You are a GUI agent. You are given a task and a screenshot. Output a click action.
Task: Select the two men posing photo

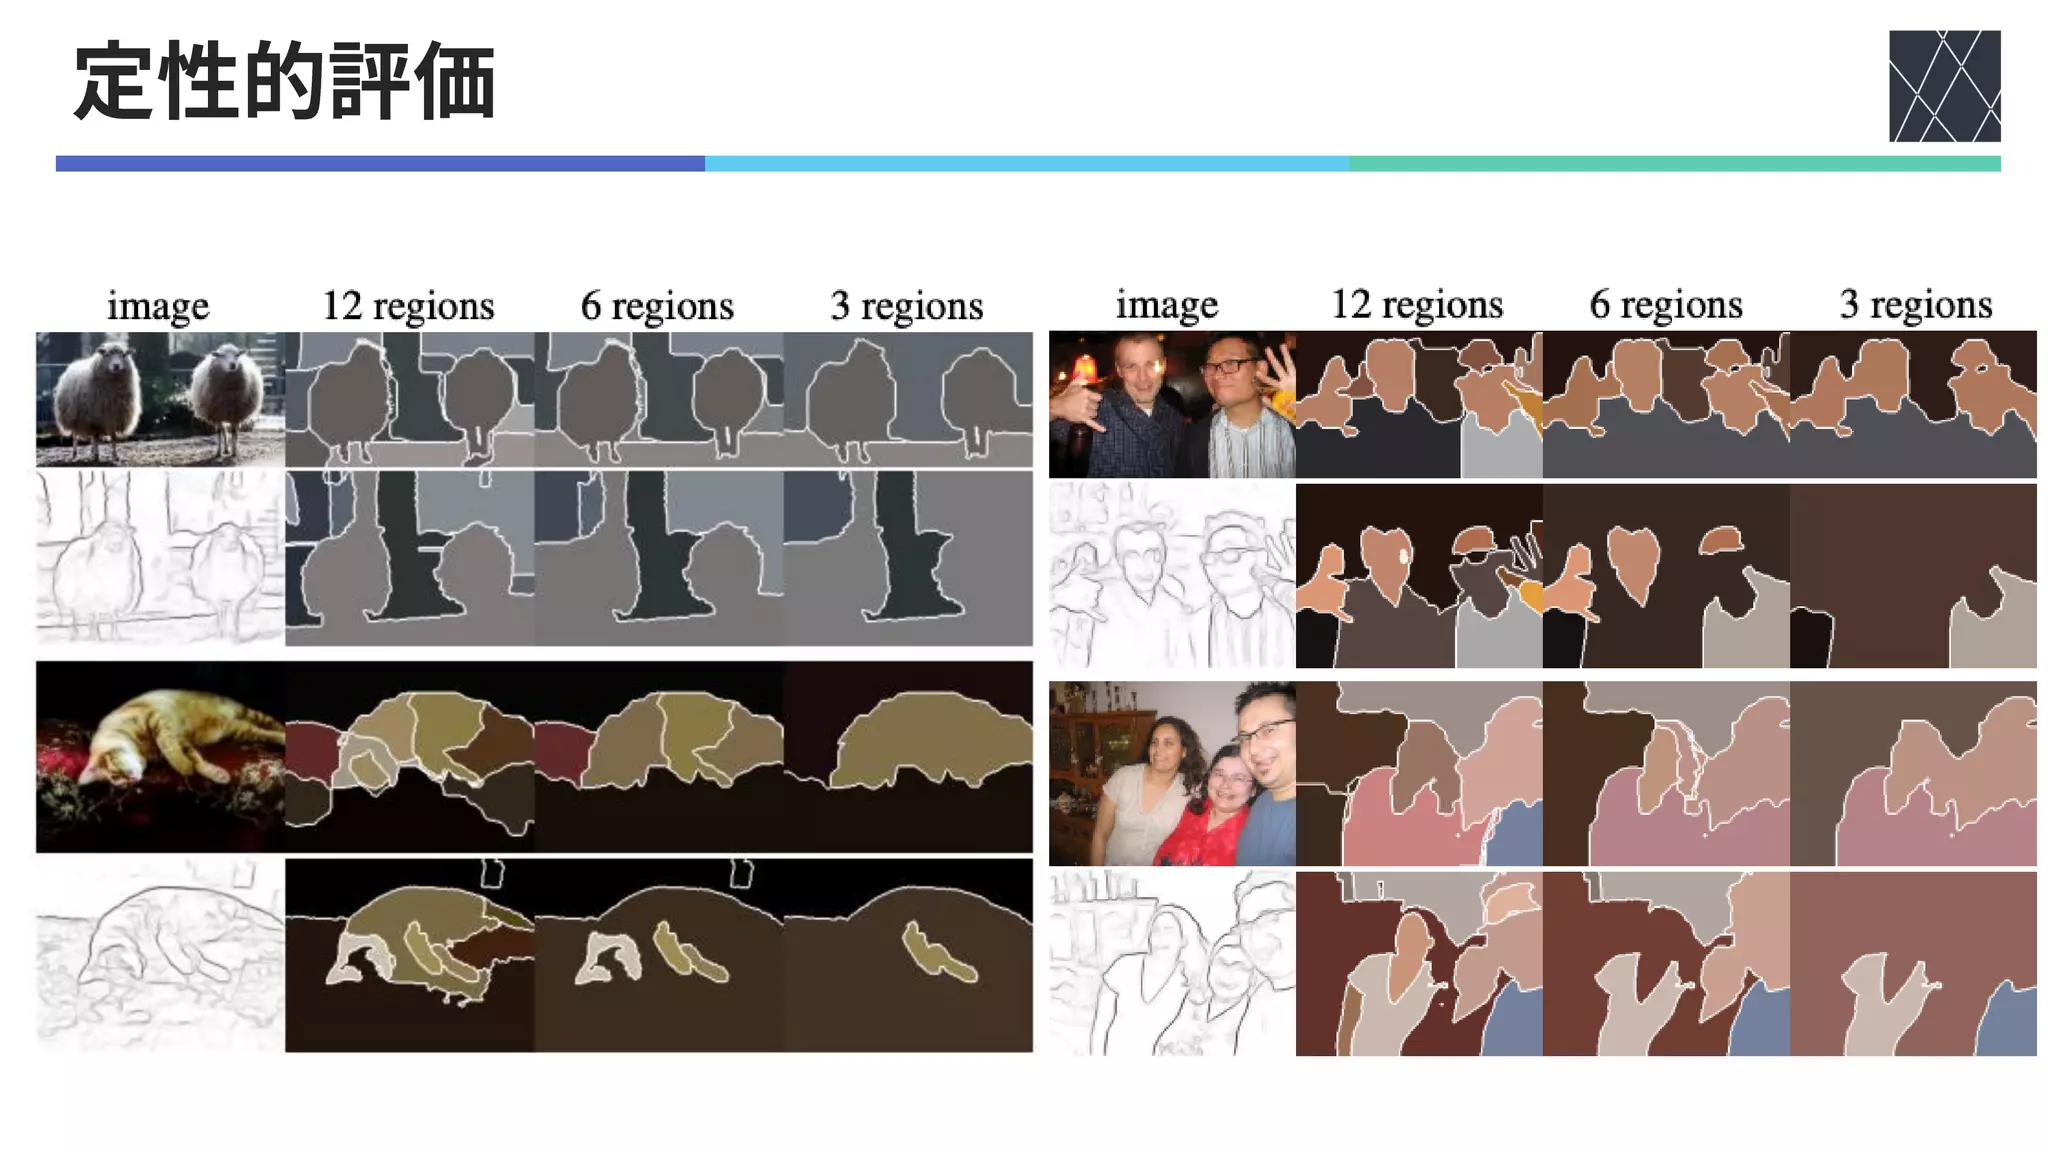[x=1172, y=404]
